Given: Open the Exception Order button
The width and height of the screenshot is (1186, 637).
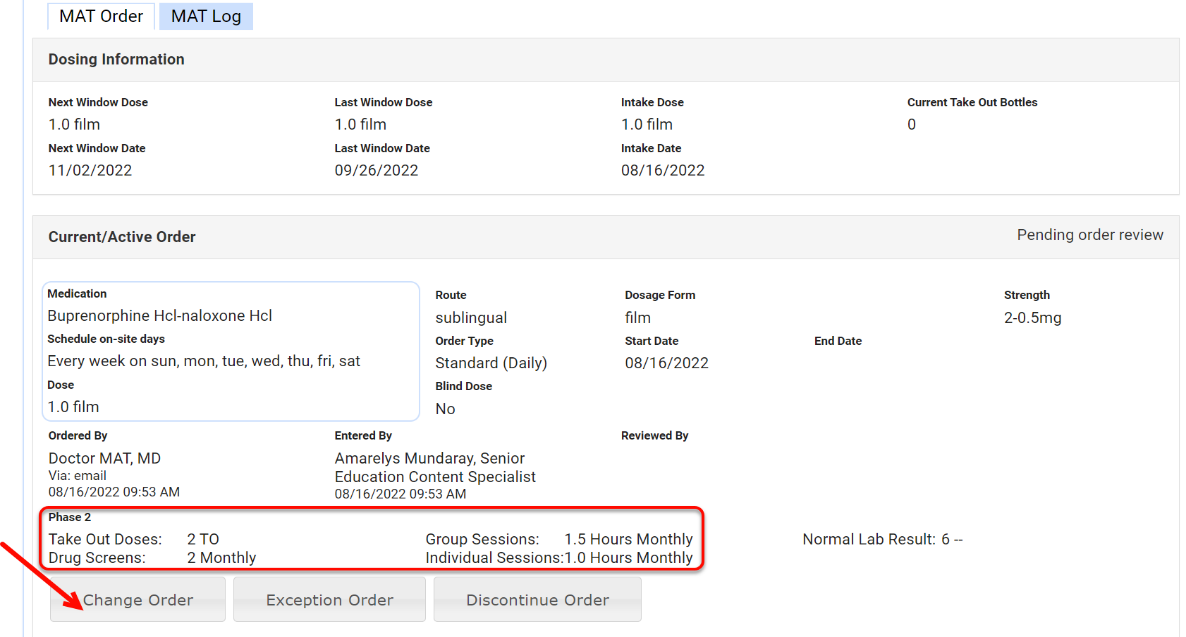Looking at the screenshot, I should point(329,600).
